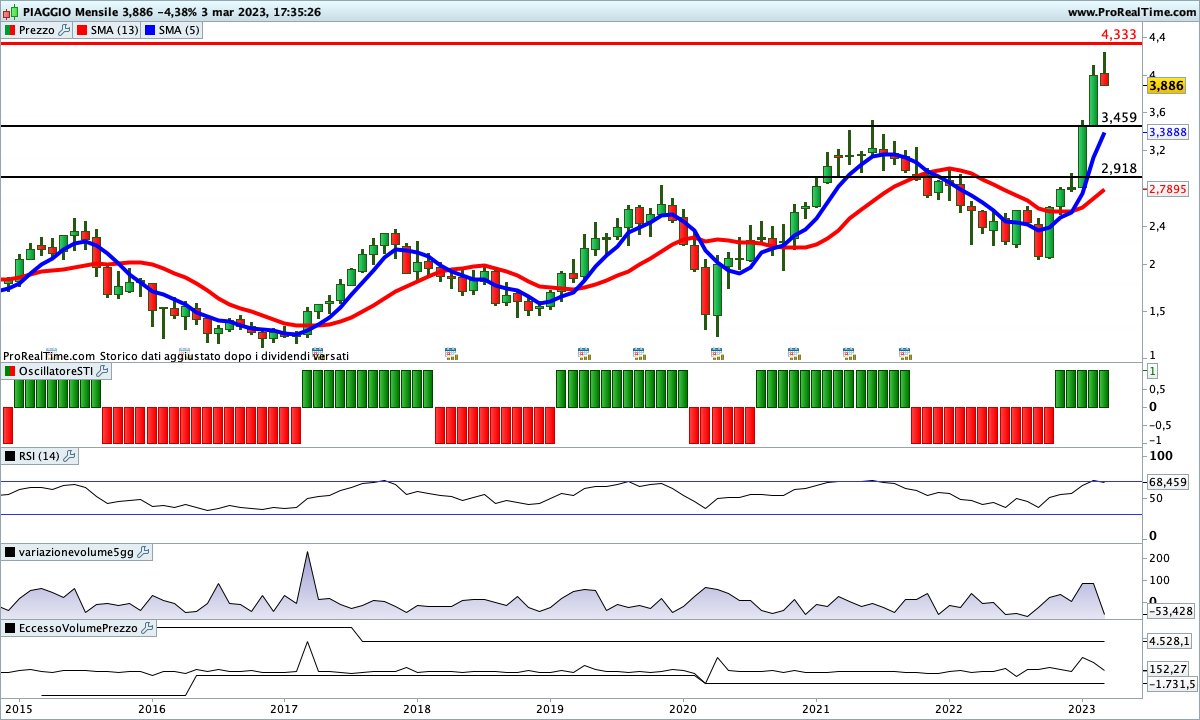Open the OscillatoreSTI settings wrench

[x=102, y=371]
